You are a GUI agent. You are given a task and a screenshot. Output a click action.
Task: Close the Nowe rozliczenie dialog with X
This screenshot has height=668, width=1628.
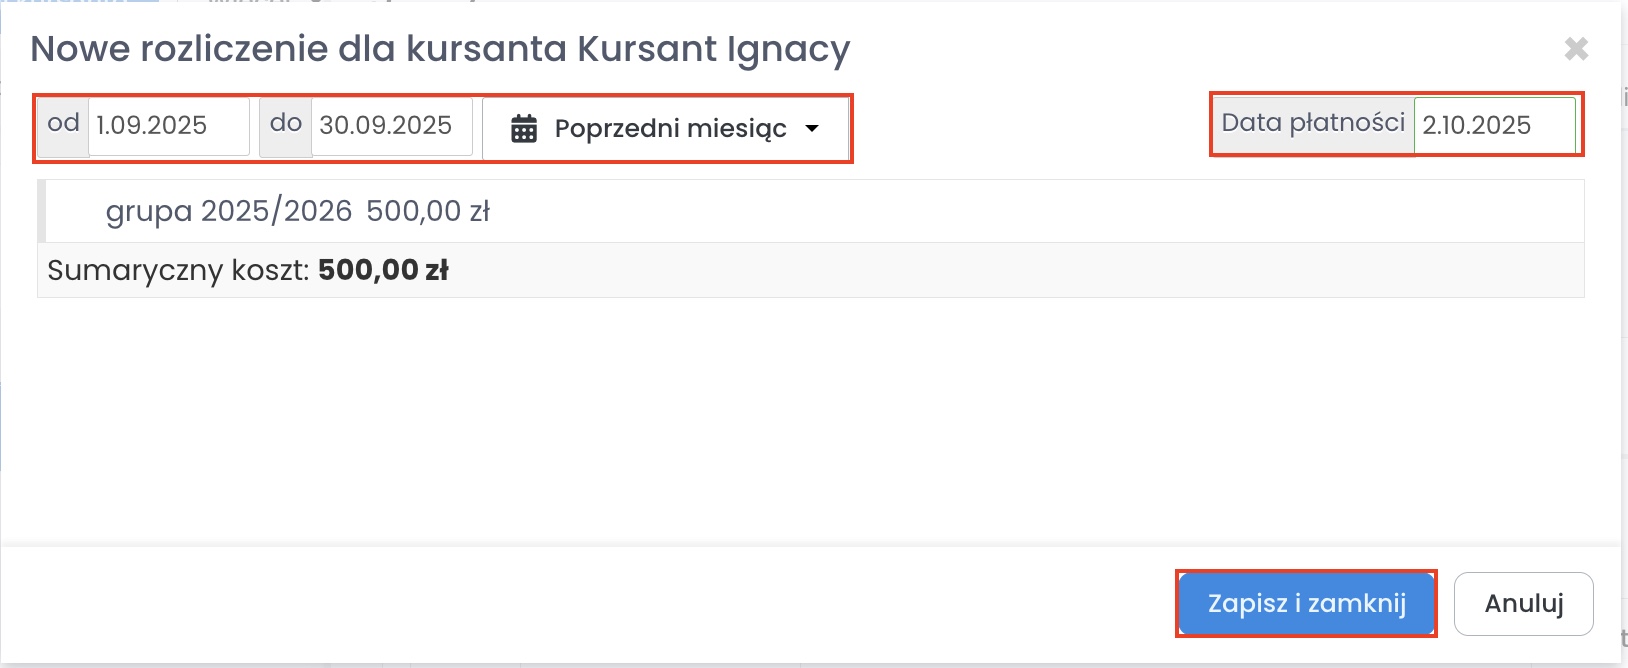click(1576, 48)
